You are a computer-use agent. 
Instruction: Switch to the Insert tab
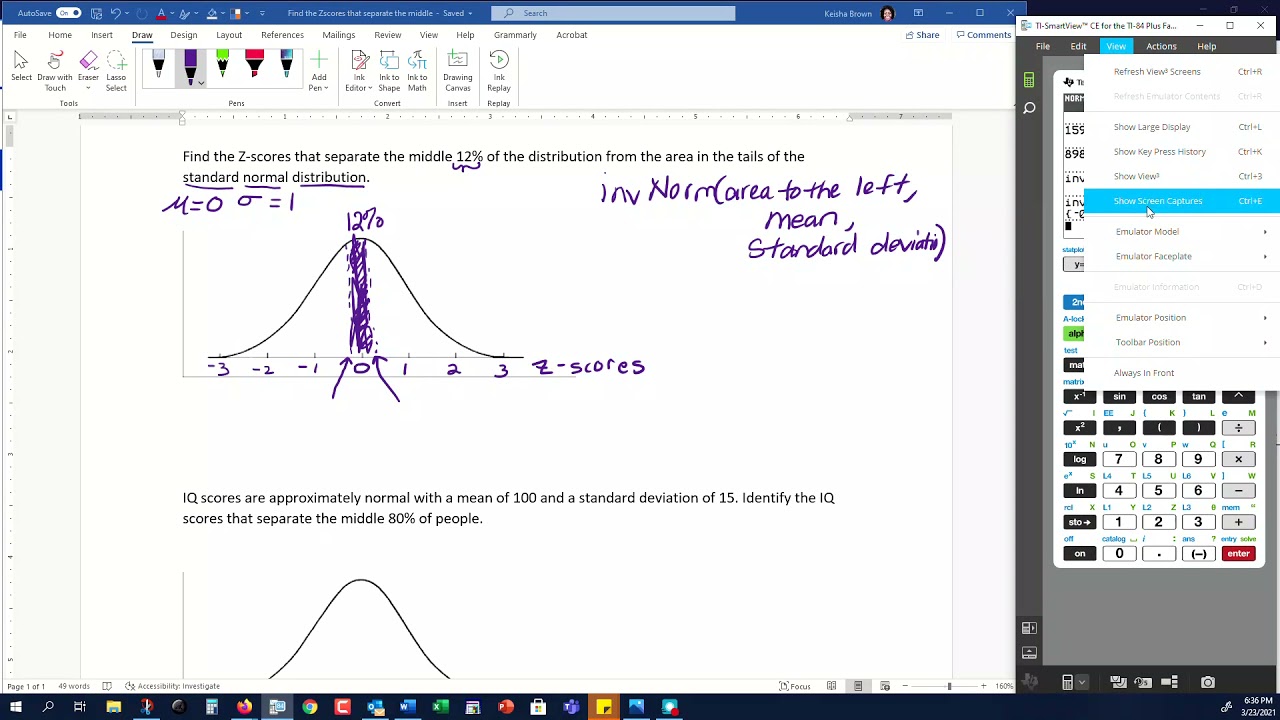(x=102, y=35)
